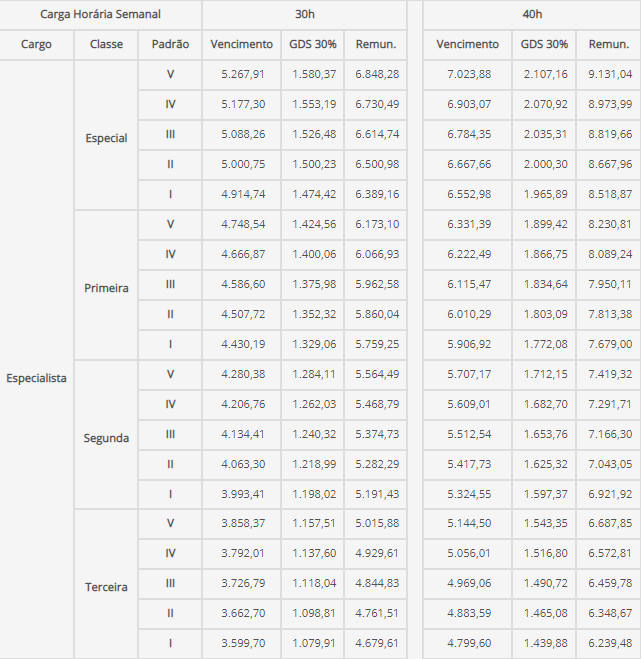This screenshot has width=641, height=659.
Task: Click the last remuneration value 6.239,48
Action: point(610,643)
